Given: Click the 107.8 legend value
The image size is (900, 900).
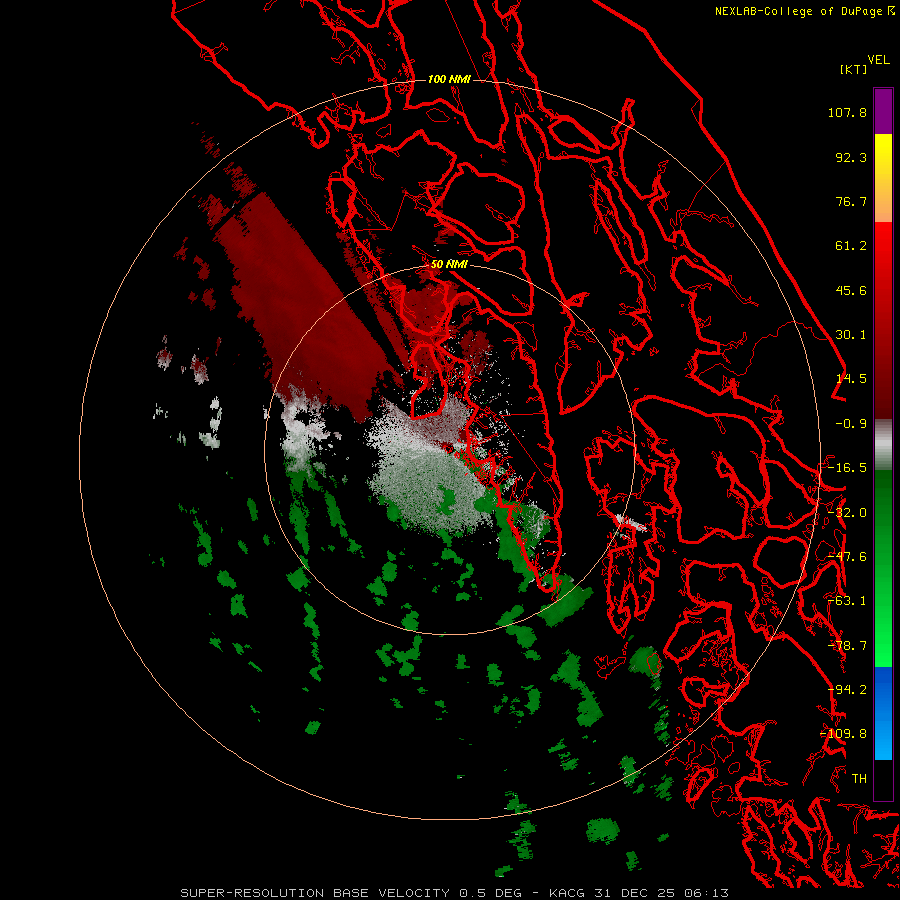Looking at the screenshot, I should pyautogui.click(x=847, y=112).
